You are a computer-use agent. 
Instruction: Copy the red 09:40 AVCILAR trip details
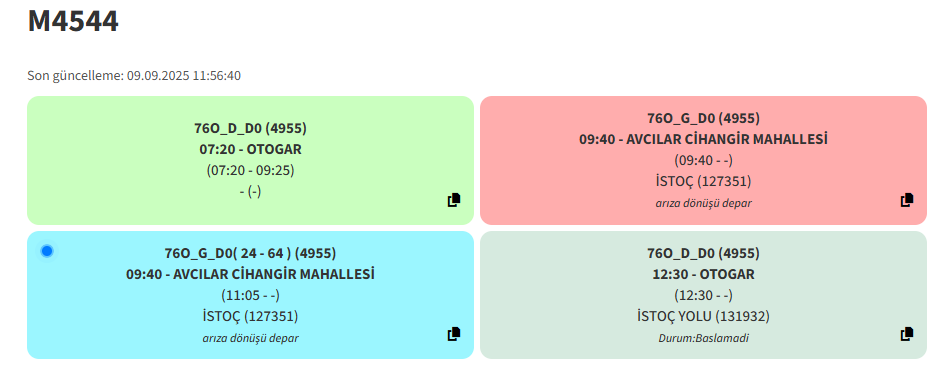tap(907, 200)
